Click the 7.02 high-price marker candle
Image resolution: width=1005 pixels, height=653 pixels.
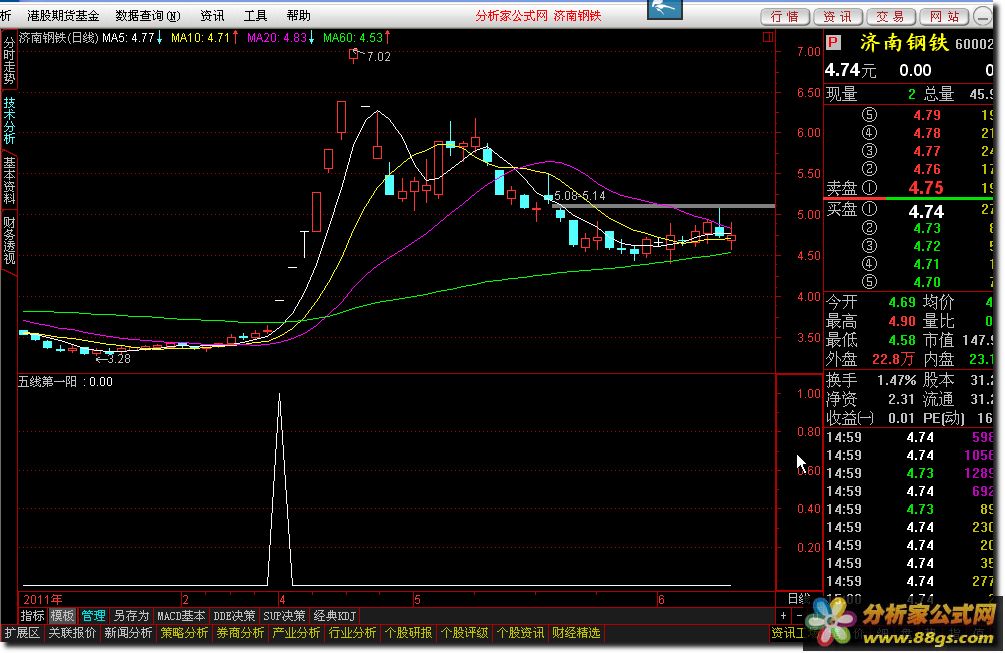(353, 56)
